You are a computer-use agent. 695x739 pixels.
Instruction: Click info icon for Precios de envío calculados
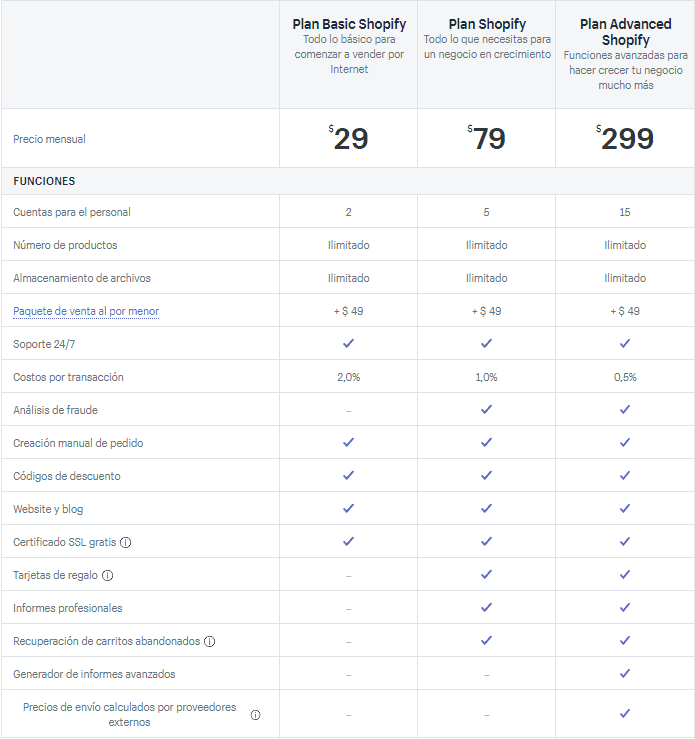[255, 715]
